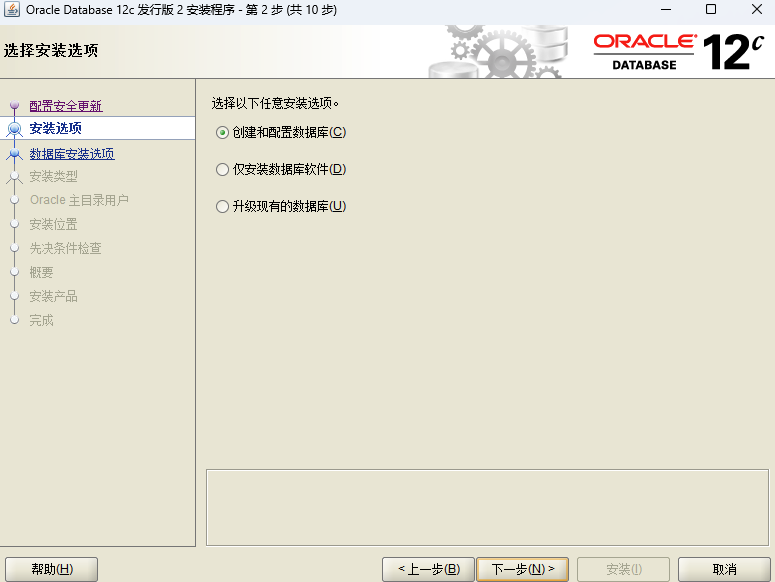Click the 概要 step label
This screenshot has width=775, height=582.
click(x=41, y=272)
